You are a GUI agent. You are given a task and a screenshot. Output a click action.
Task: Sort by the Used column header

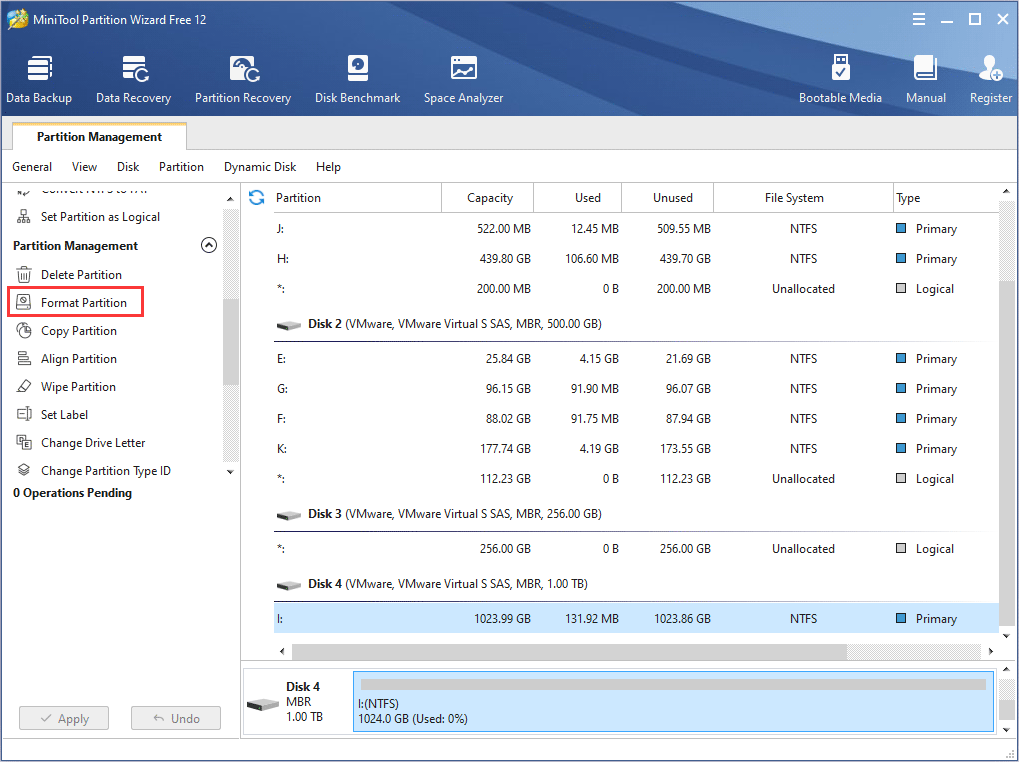[578, 197]
